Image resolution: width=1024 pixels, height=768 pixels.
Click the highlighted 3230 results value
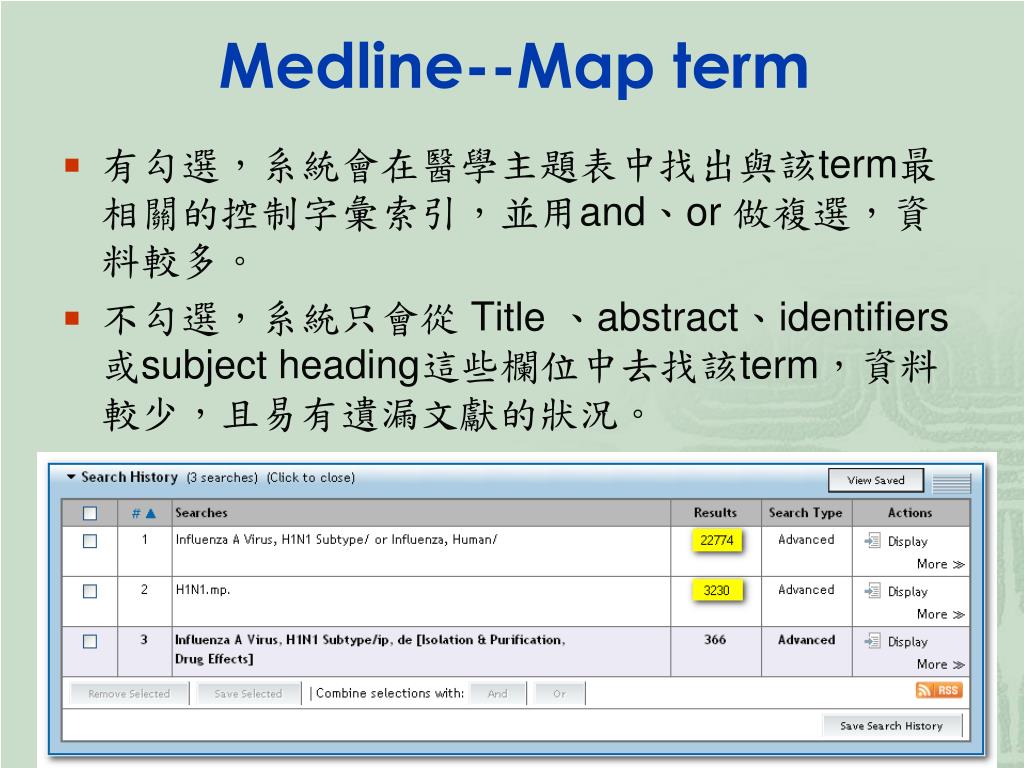coord(716,590)
